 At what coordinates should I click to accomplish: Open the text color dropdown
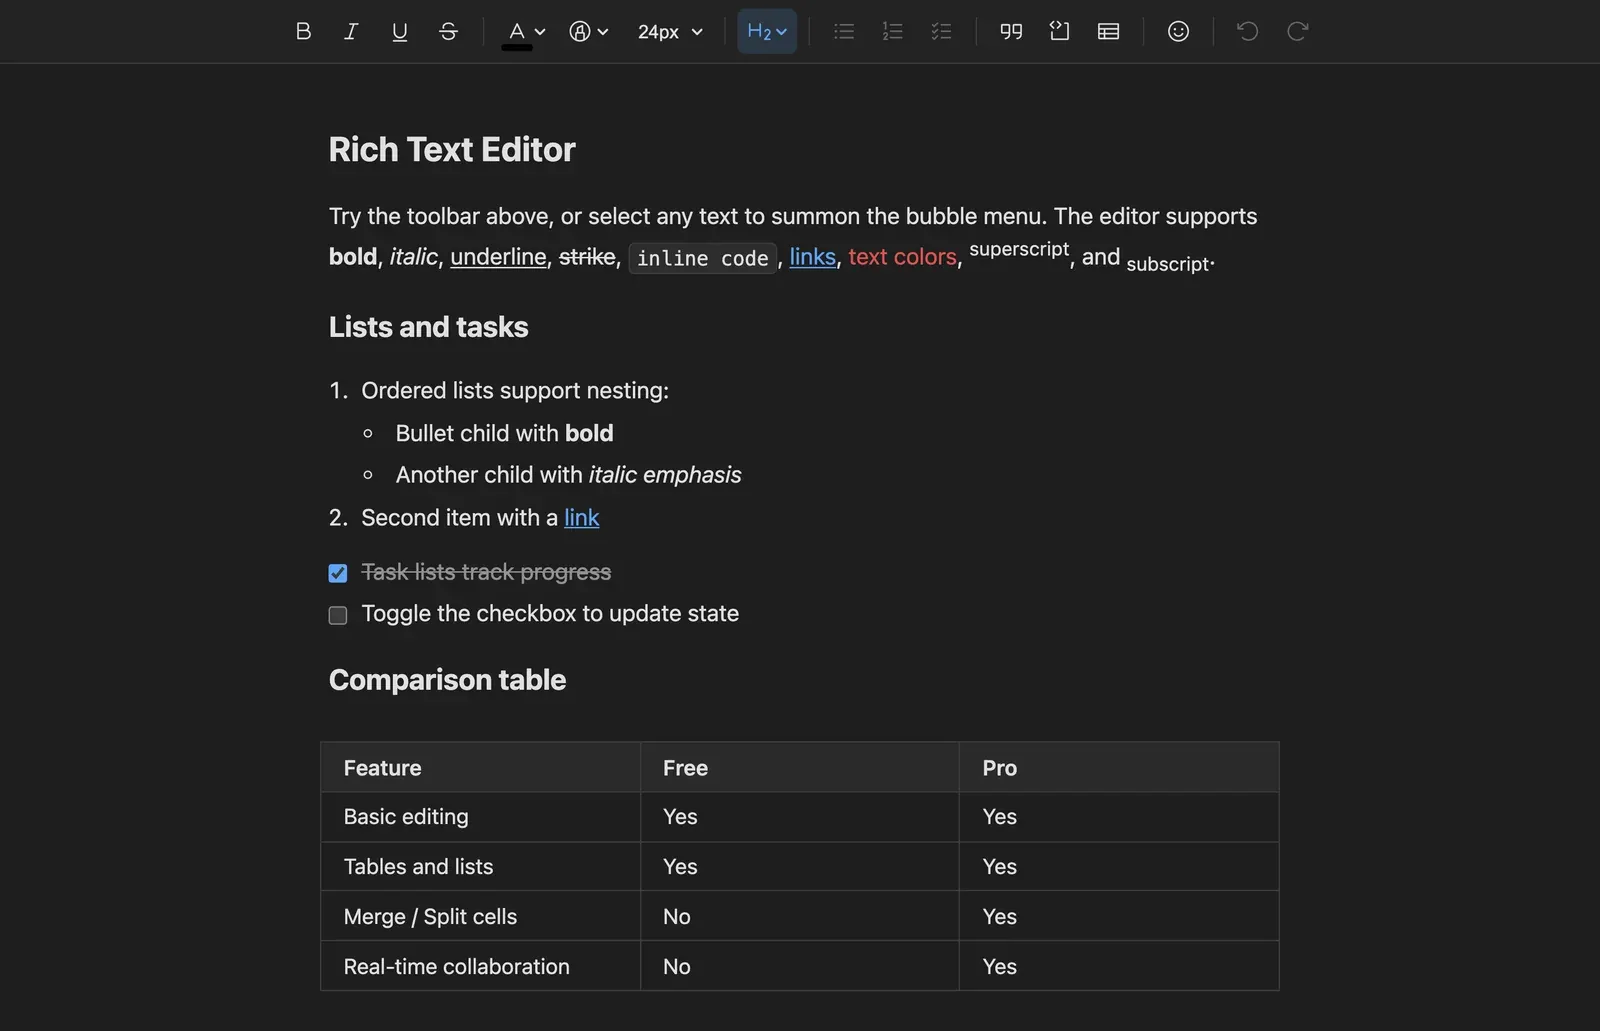click(x=524, y=31)
